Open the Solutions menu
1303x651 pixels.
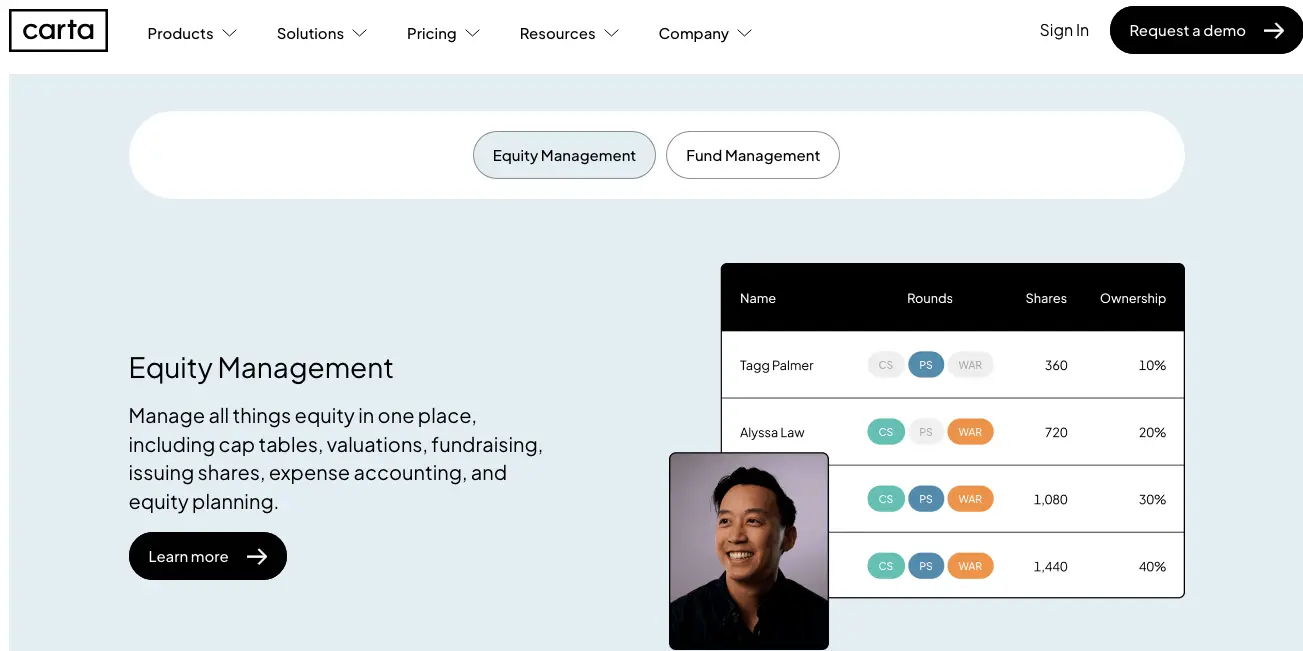[x=322, y=34]
